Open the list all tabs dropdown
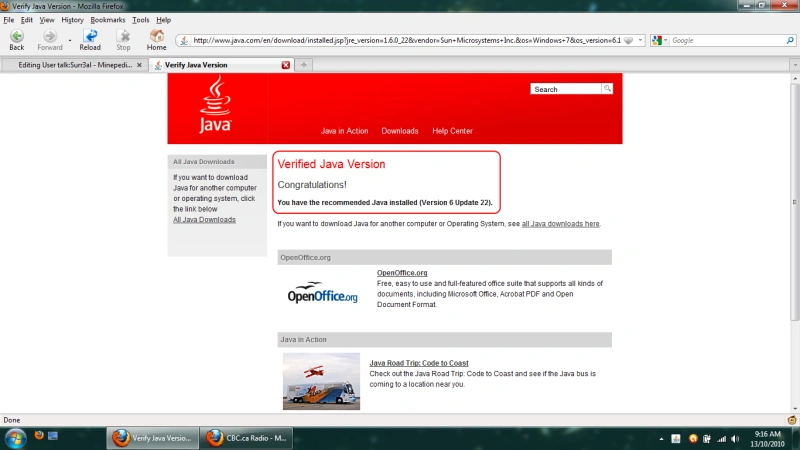This screenshot has height=450, width=800. [x=794, y=65]
